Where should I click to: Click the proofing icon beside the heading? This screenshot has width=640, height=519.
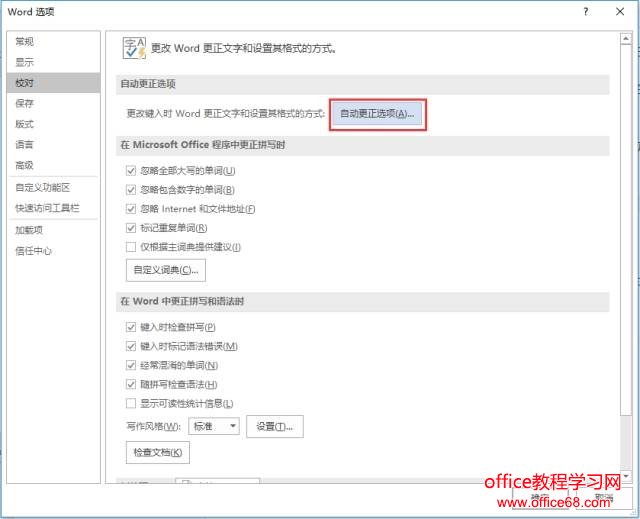(134, 48)
